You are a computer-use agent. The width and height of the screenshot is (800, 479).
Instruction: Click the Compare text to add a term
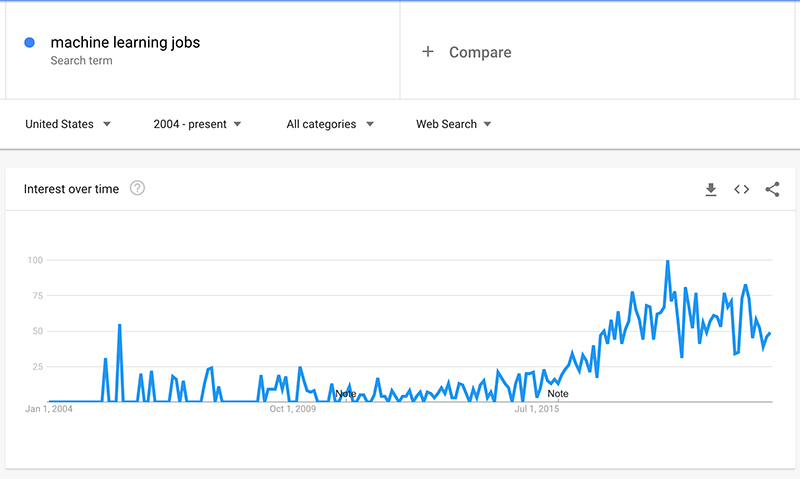(480, 52)
